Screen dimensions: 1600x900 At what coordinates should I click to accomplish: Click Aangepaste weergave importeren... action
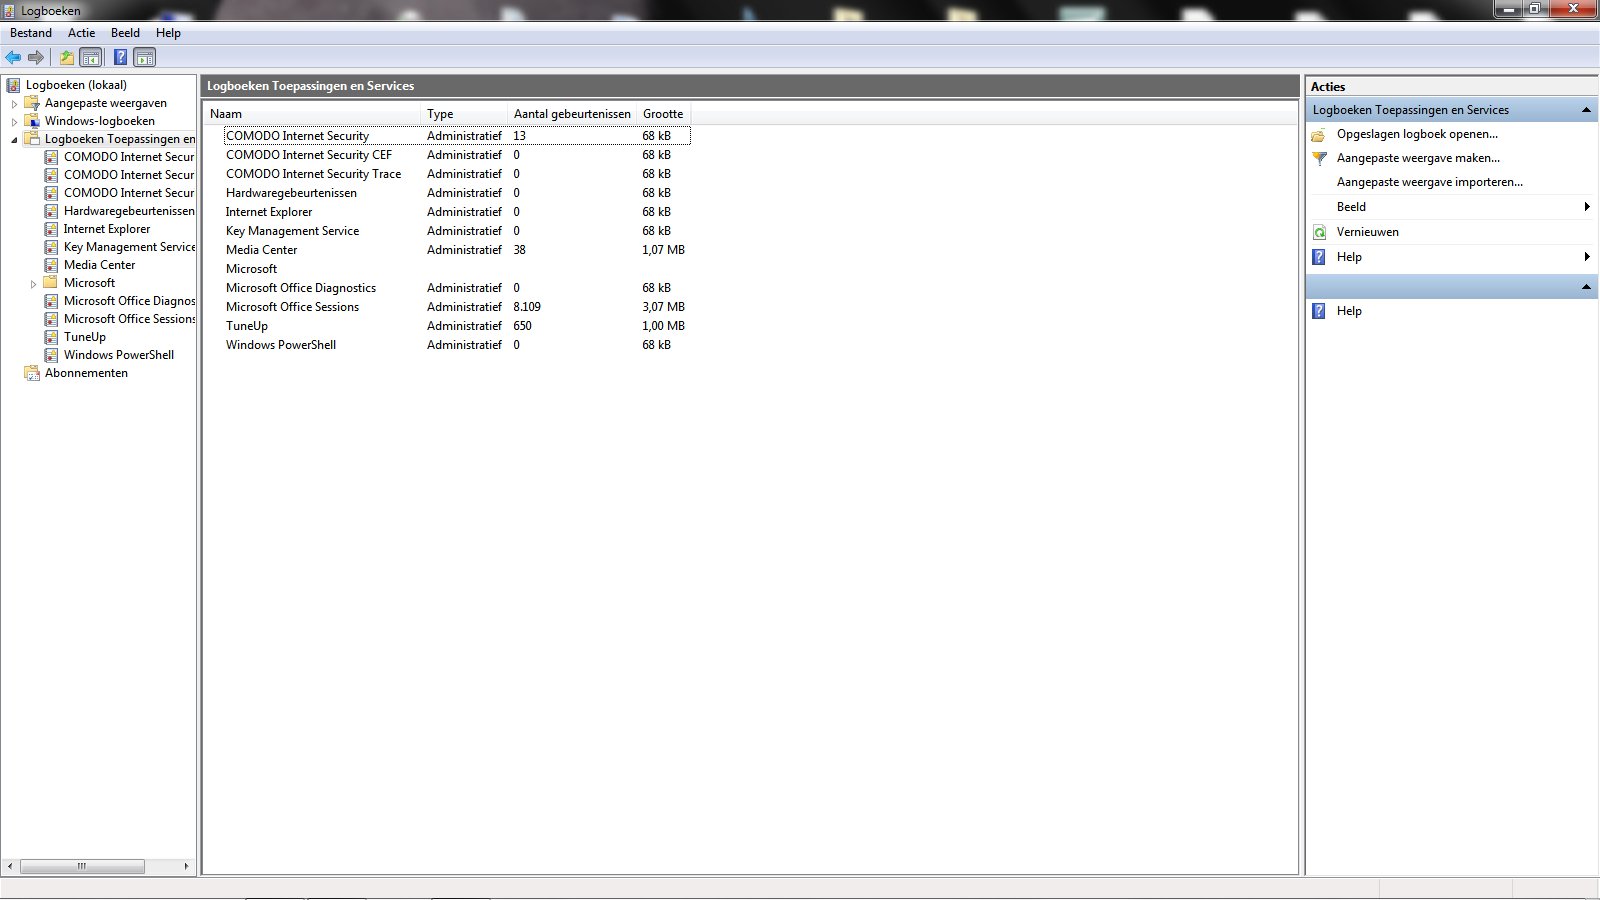[x=1430, y=182]
